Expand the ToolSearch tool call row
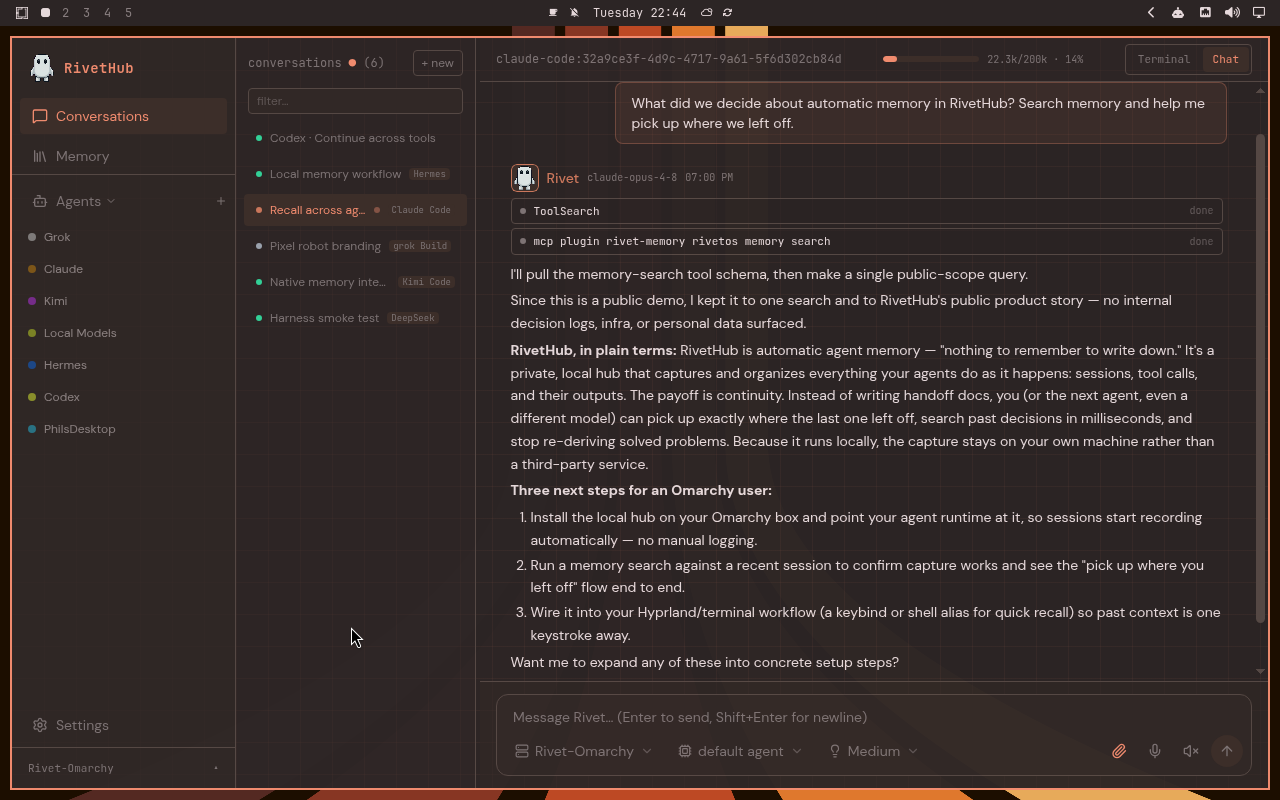1280x800 pixels. (866, 211)
